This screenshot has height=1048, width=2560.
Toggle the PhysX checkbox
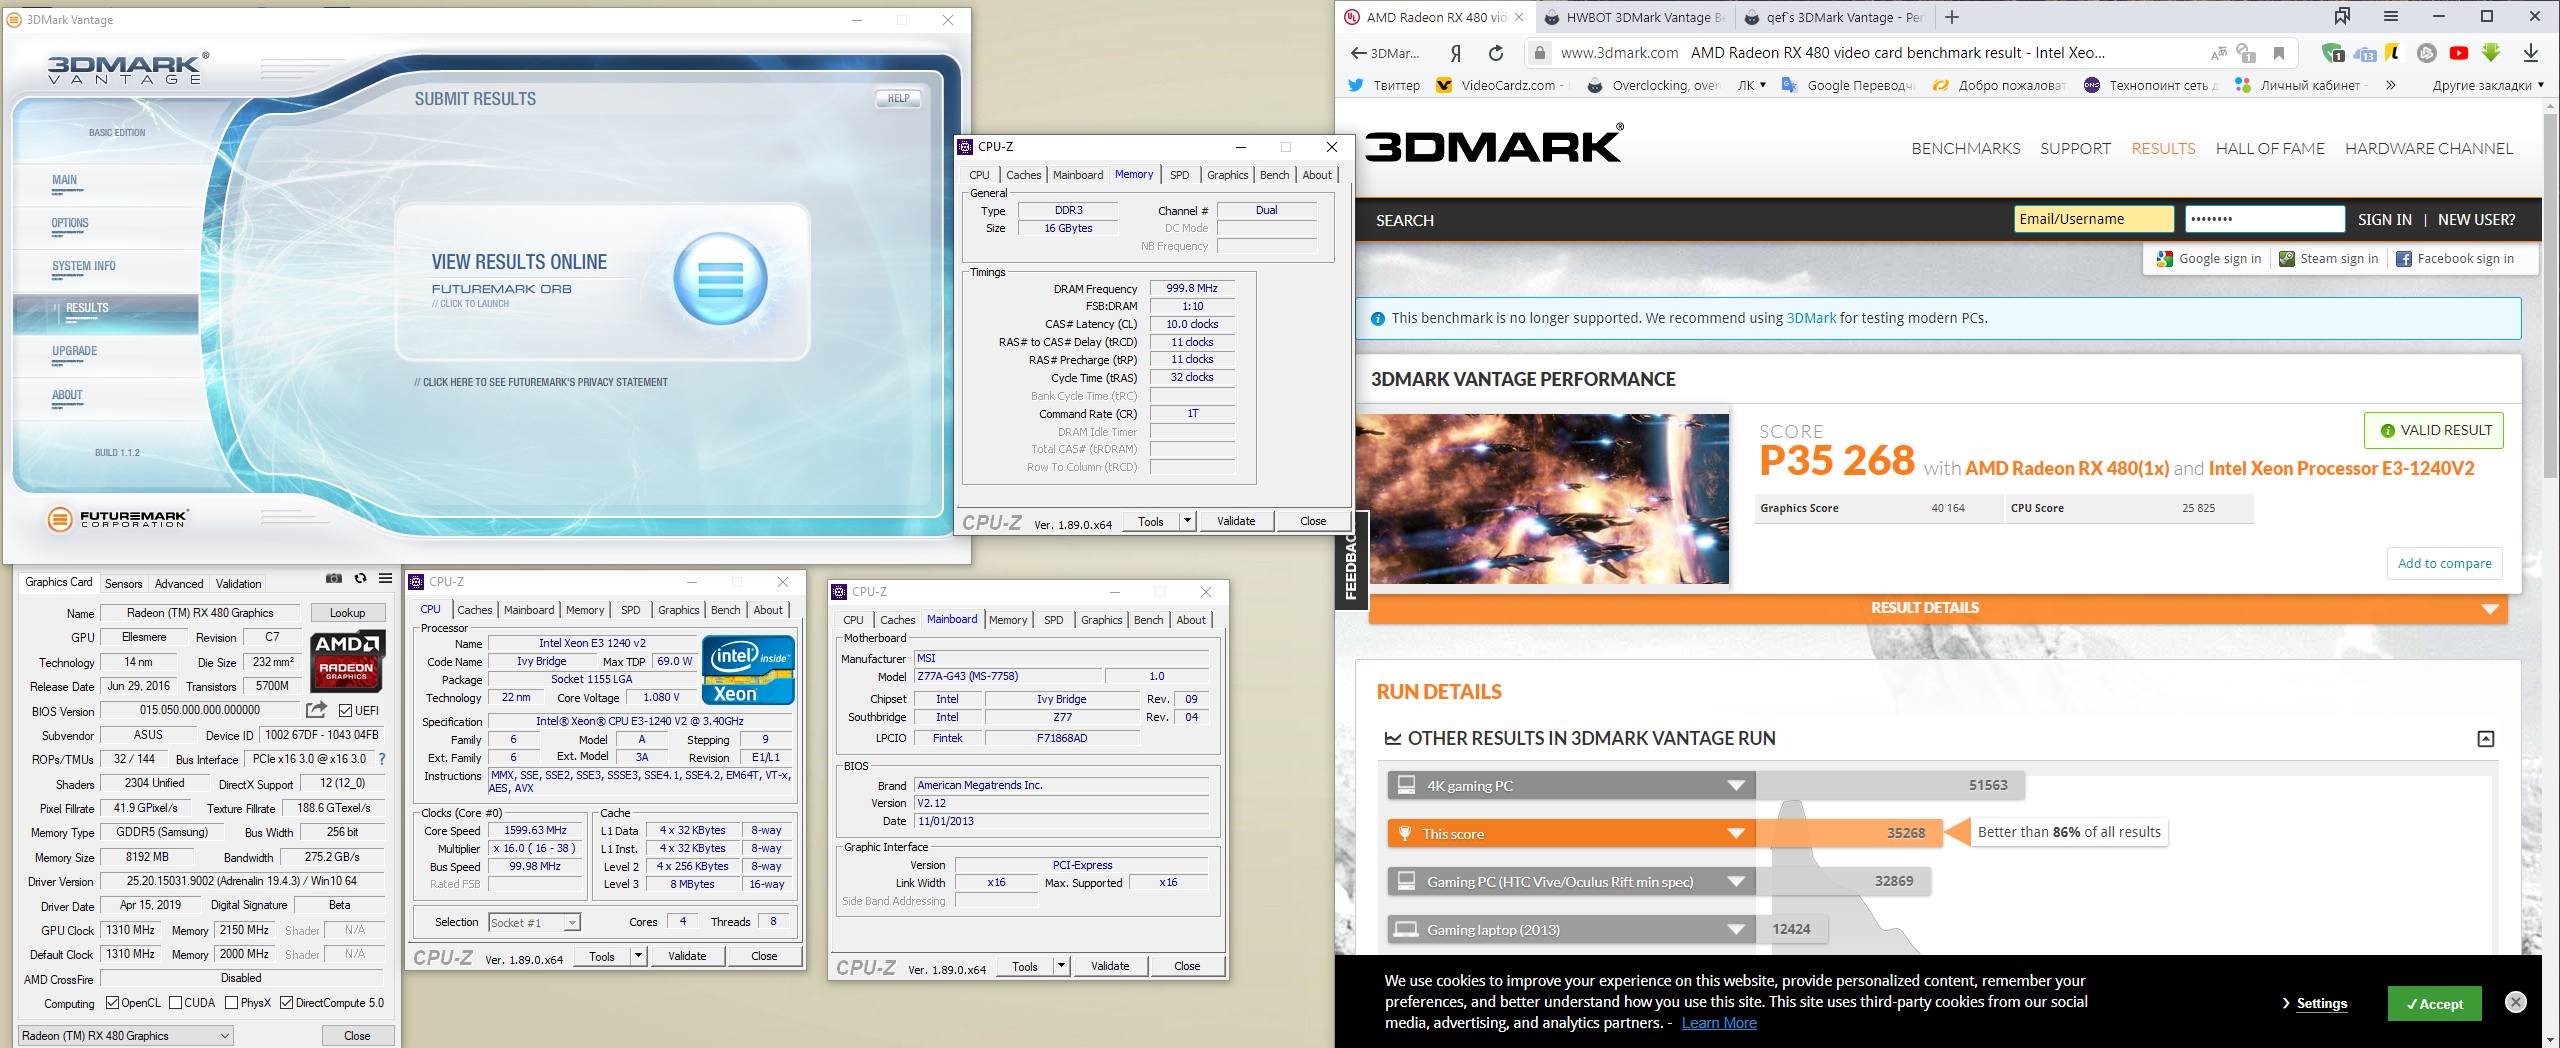click(231, 1003)
